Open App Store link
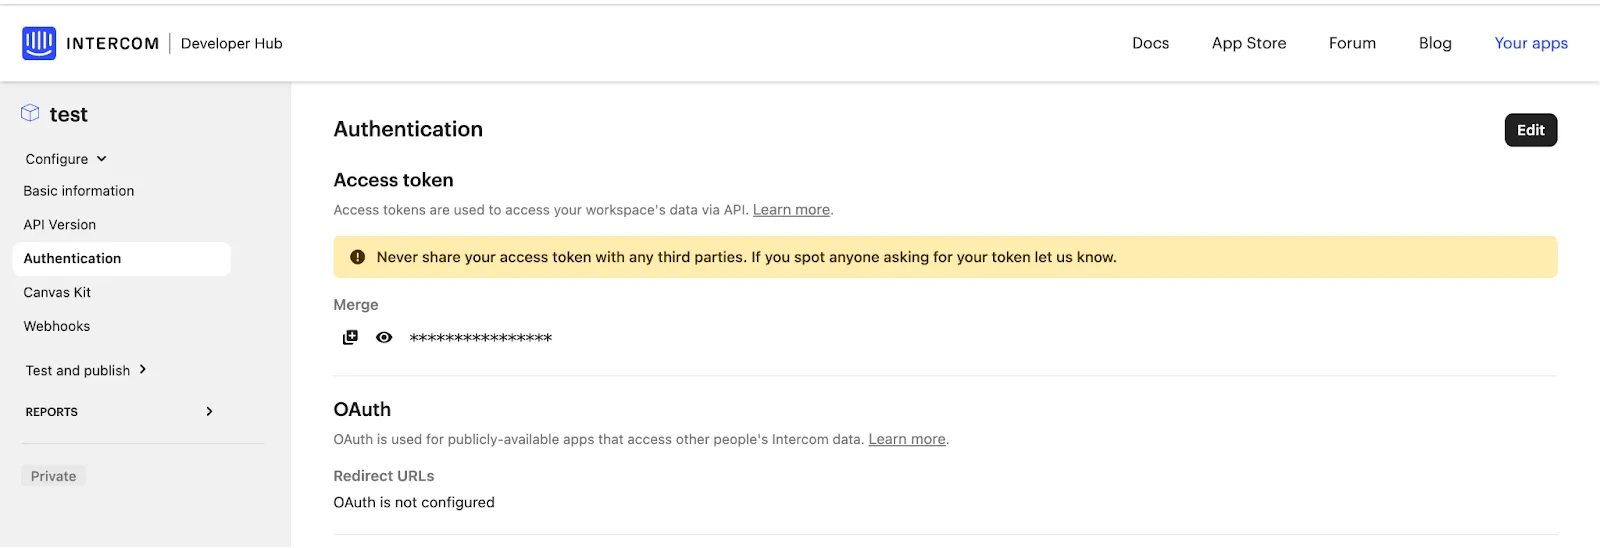 tap(1249, 43)
